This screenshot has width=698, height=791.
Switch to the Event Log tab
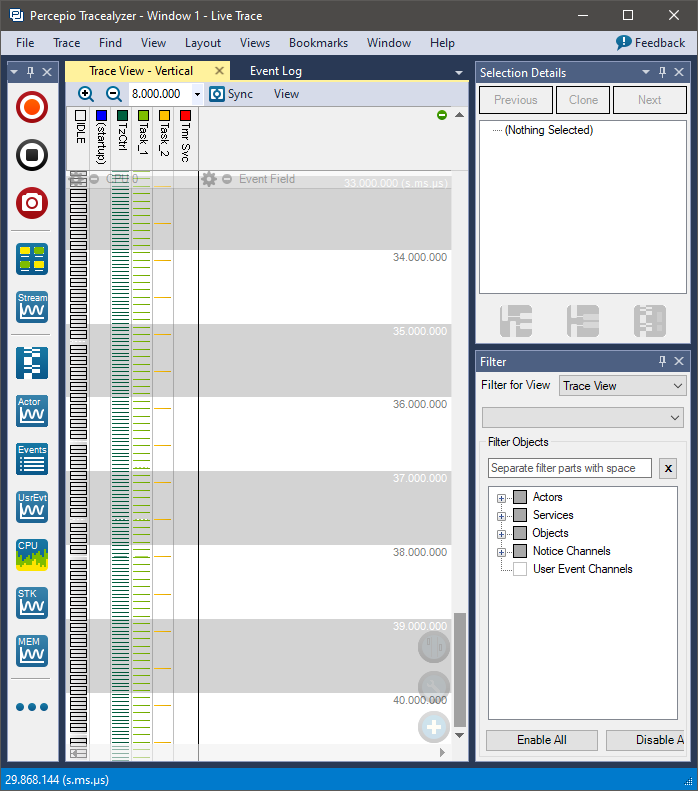coord(276,71)
